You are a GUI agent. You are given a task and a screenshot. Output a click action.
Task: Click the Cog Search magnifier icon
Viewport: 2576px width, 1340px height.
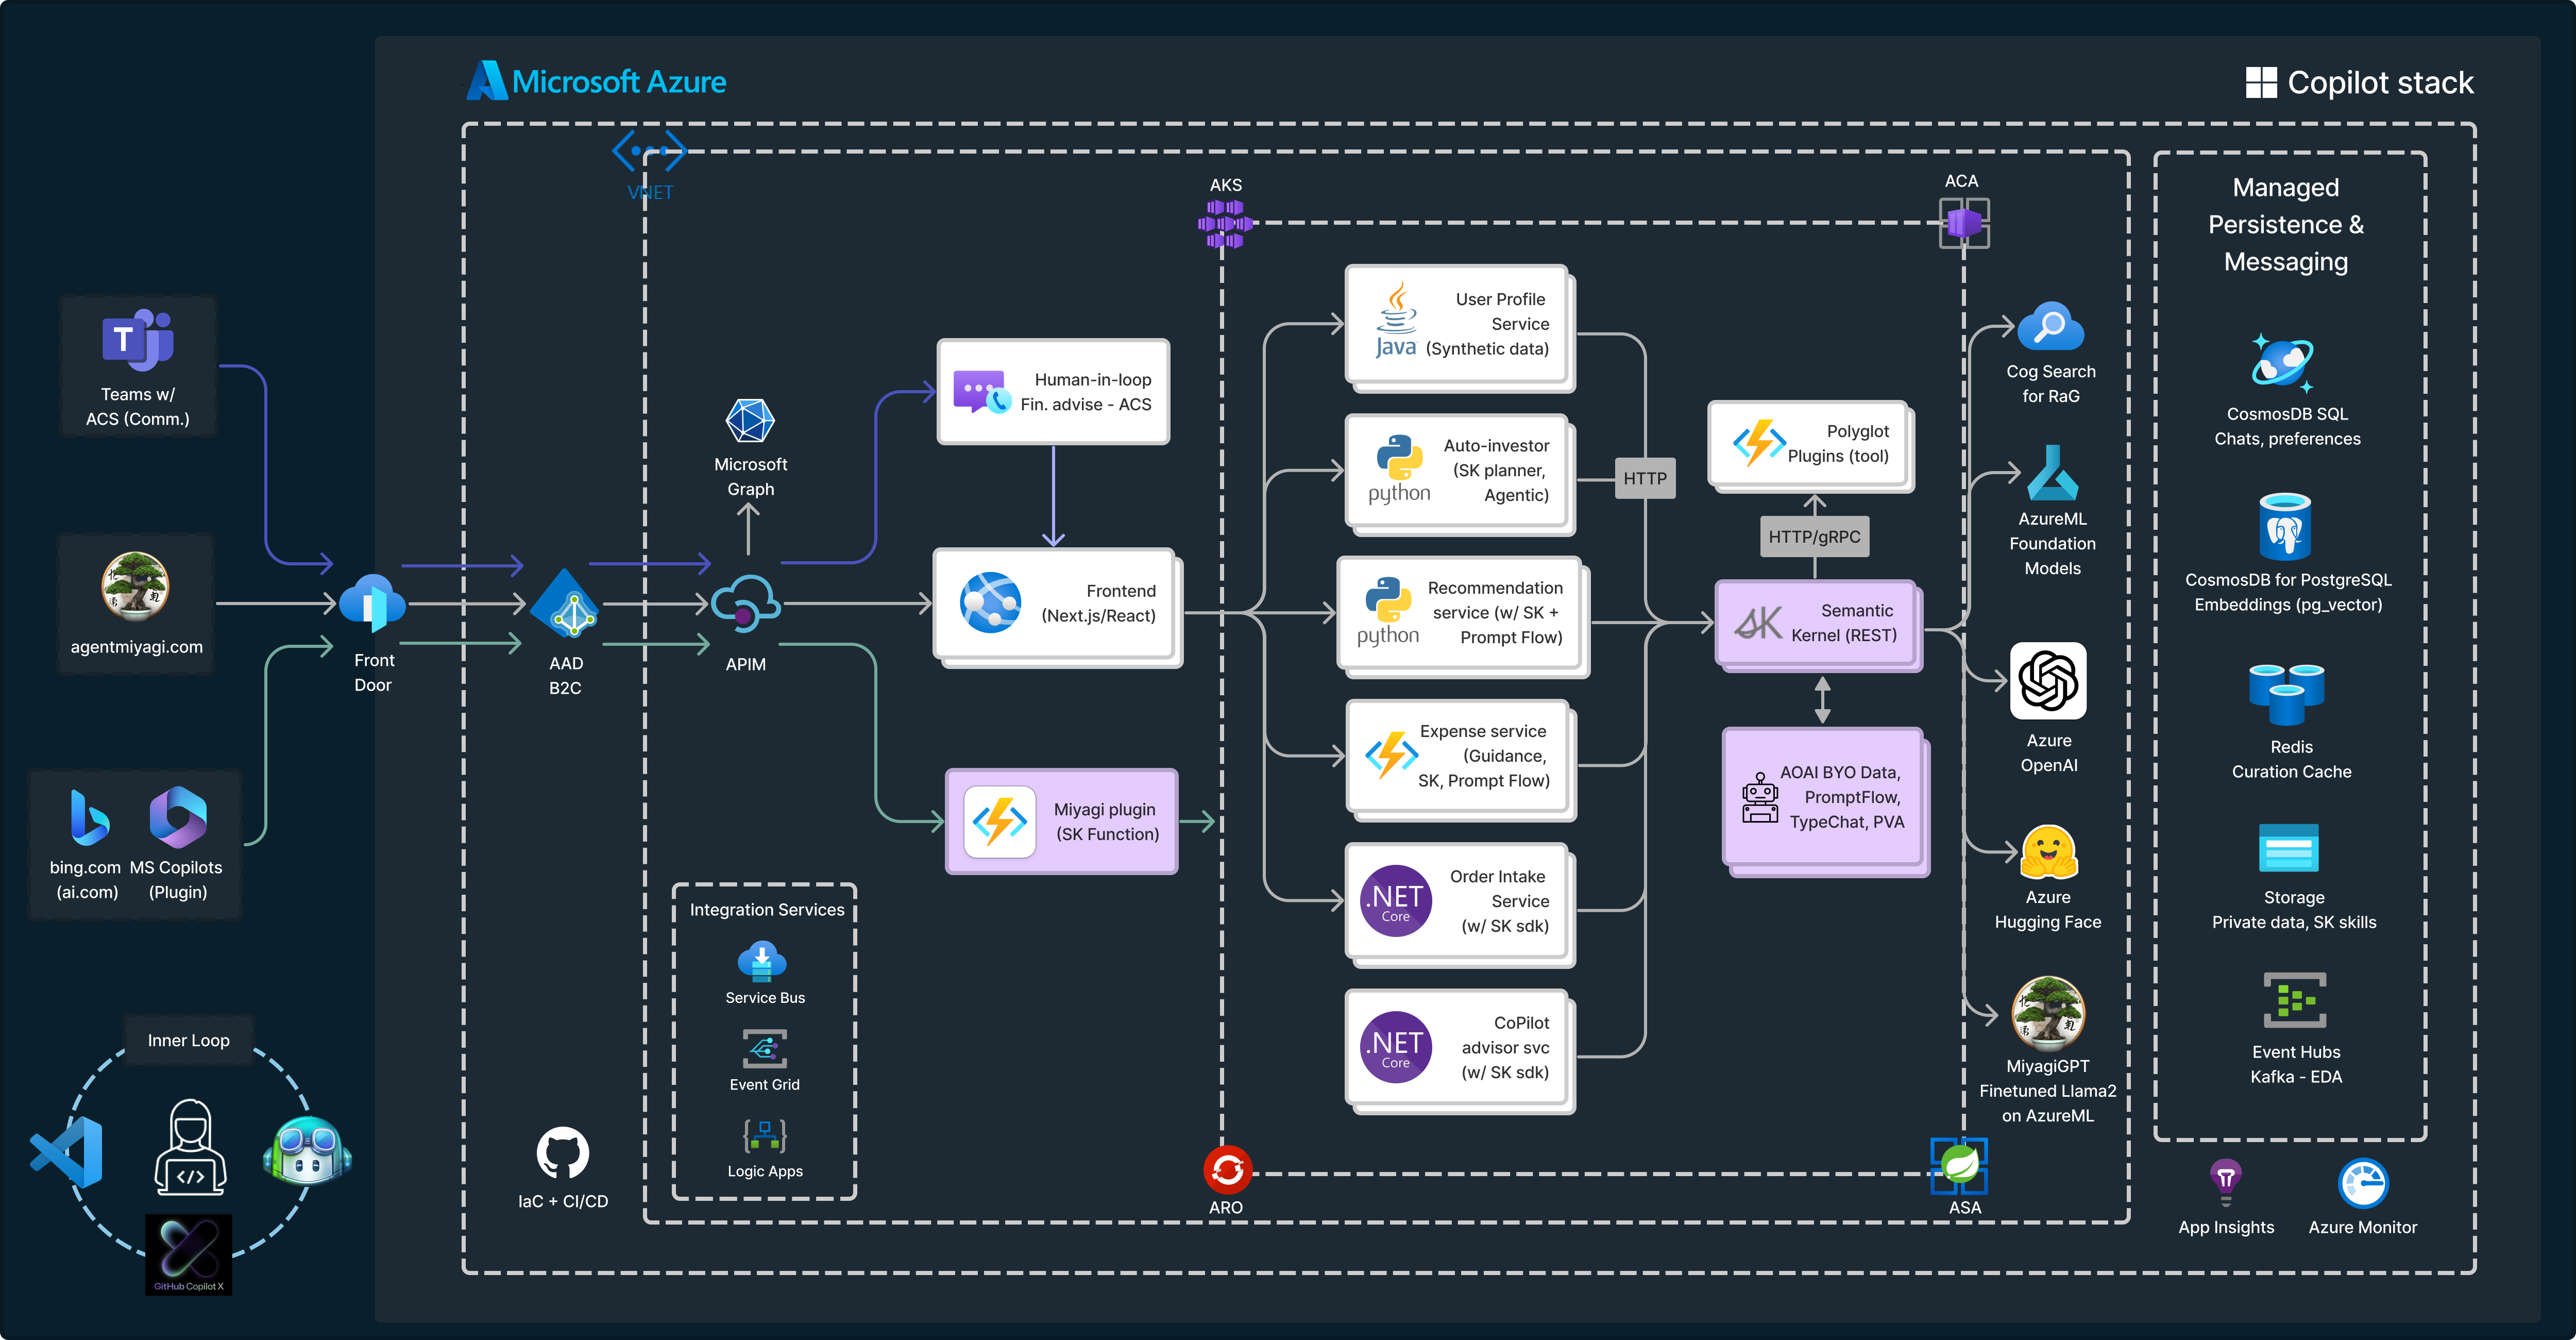(x=2050, y=327)
